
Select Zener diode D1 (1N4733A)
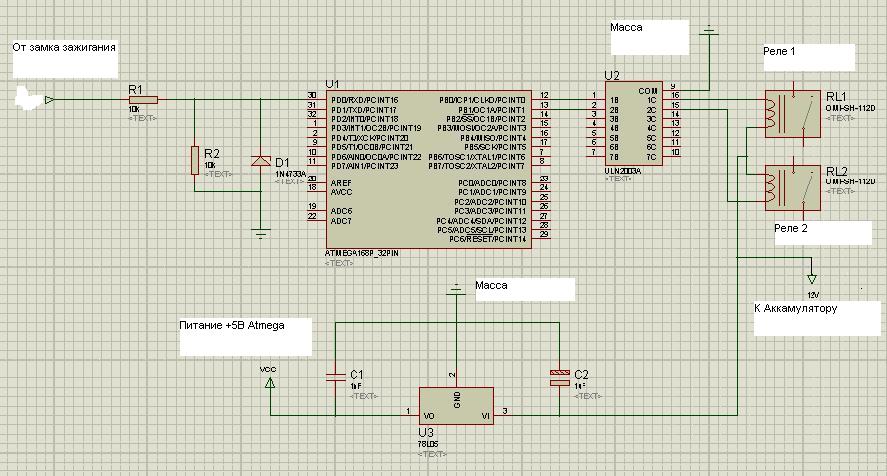tap(261, 160)
